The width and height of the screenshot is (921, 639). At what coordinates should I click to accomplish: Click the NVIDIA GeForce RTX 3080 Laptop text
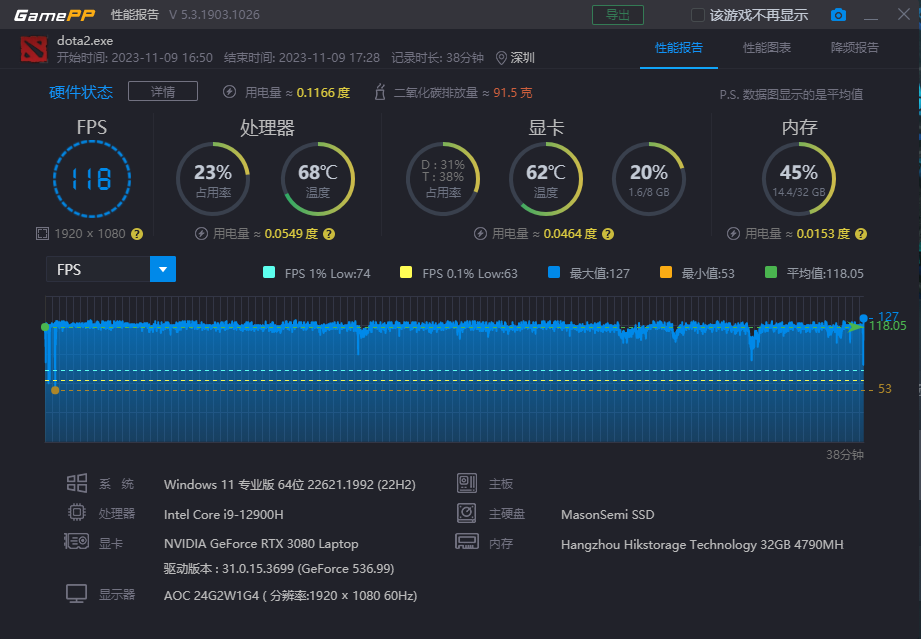261,544
